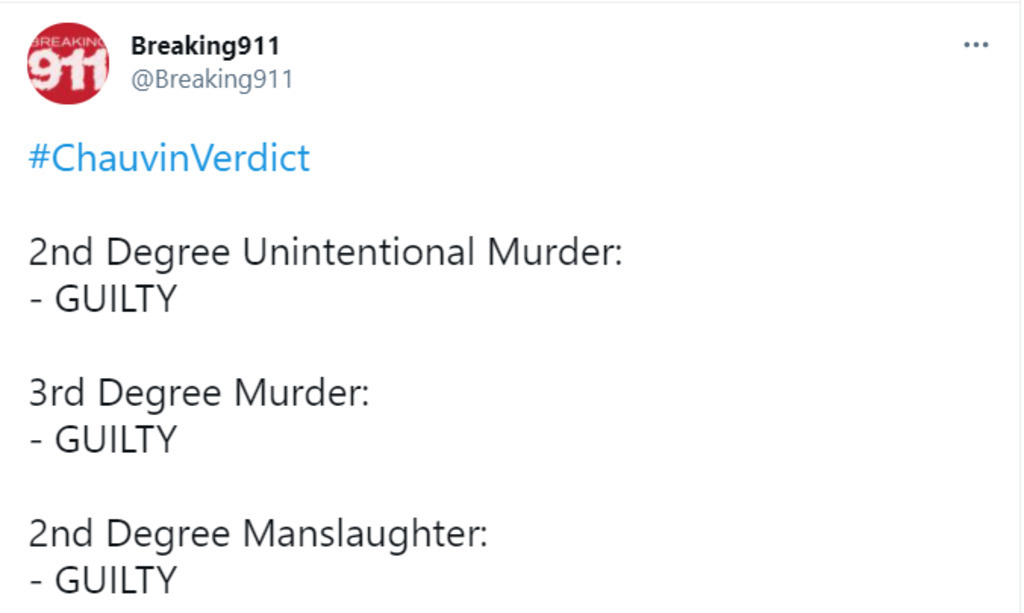The image size is (1024, 613).
Task: Click the Breaking911 bold display name
Action: (x=205, y=46)
